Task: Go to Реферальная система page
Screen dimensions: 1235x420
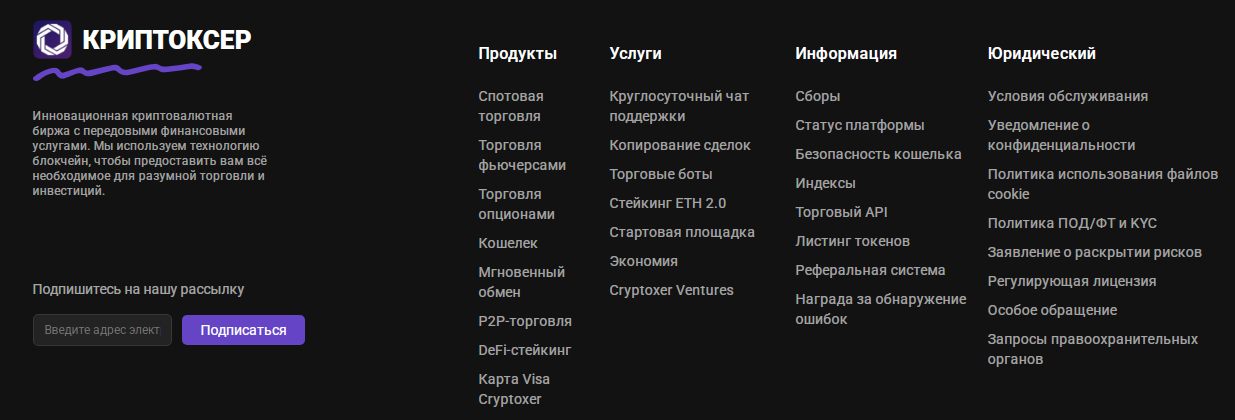Action: click(x=871, y=270)
